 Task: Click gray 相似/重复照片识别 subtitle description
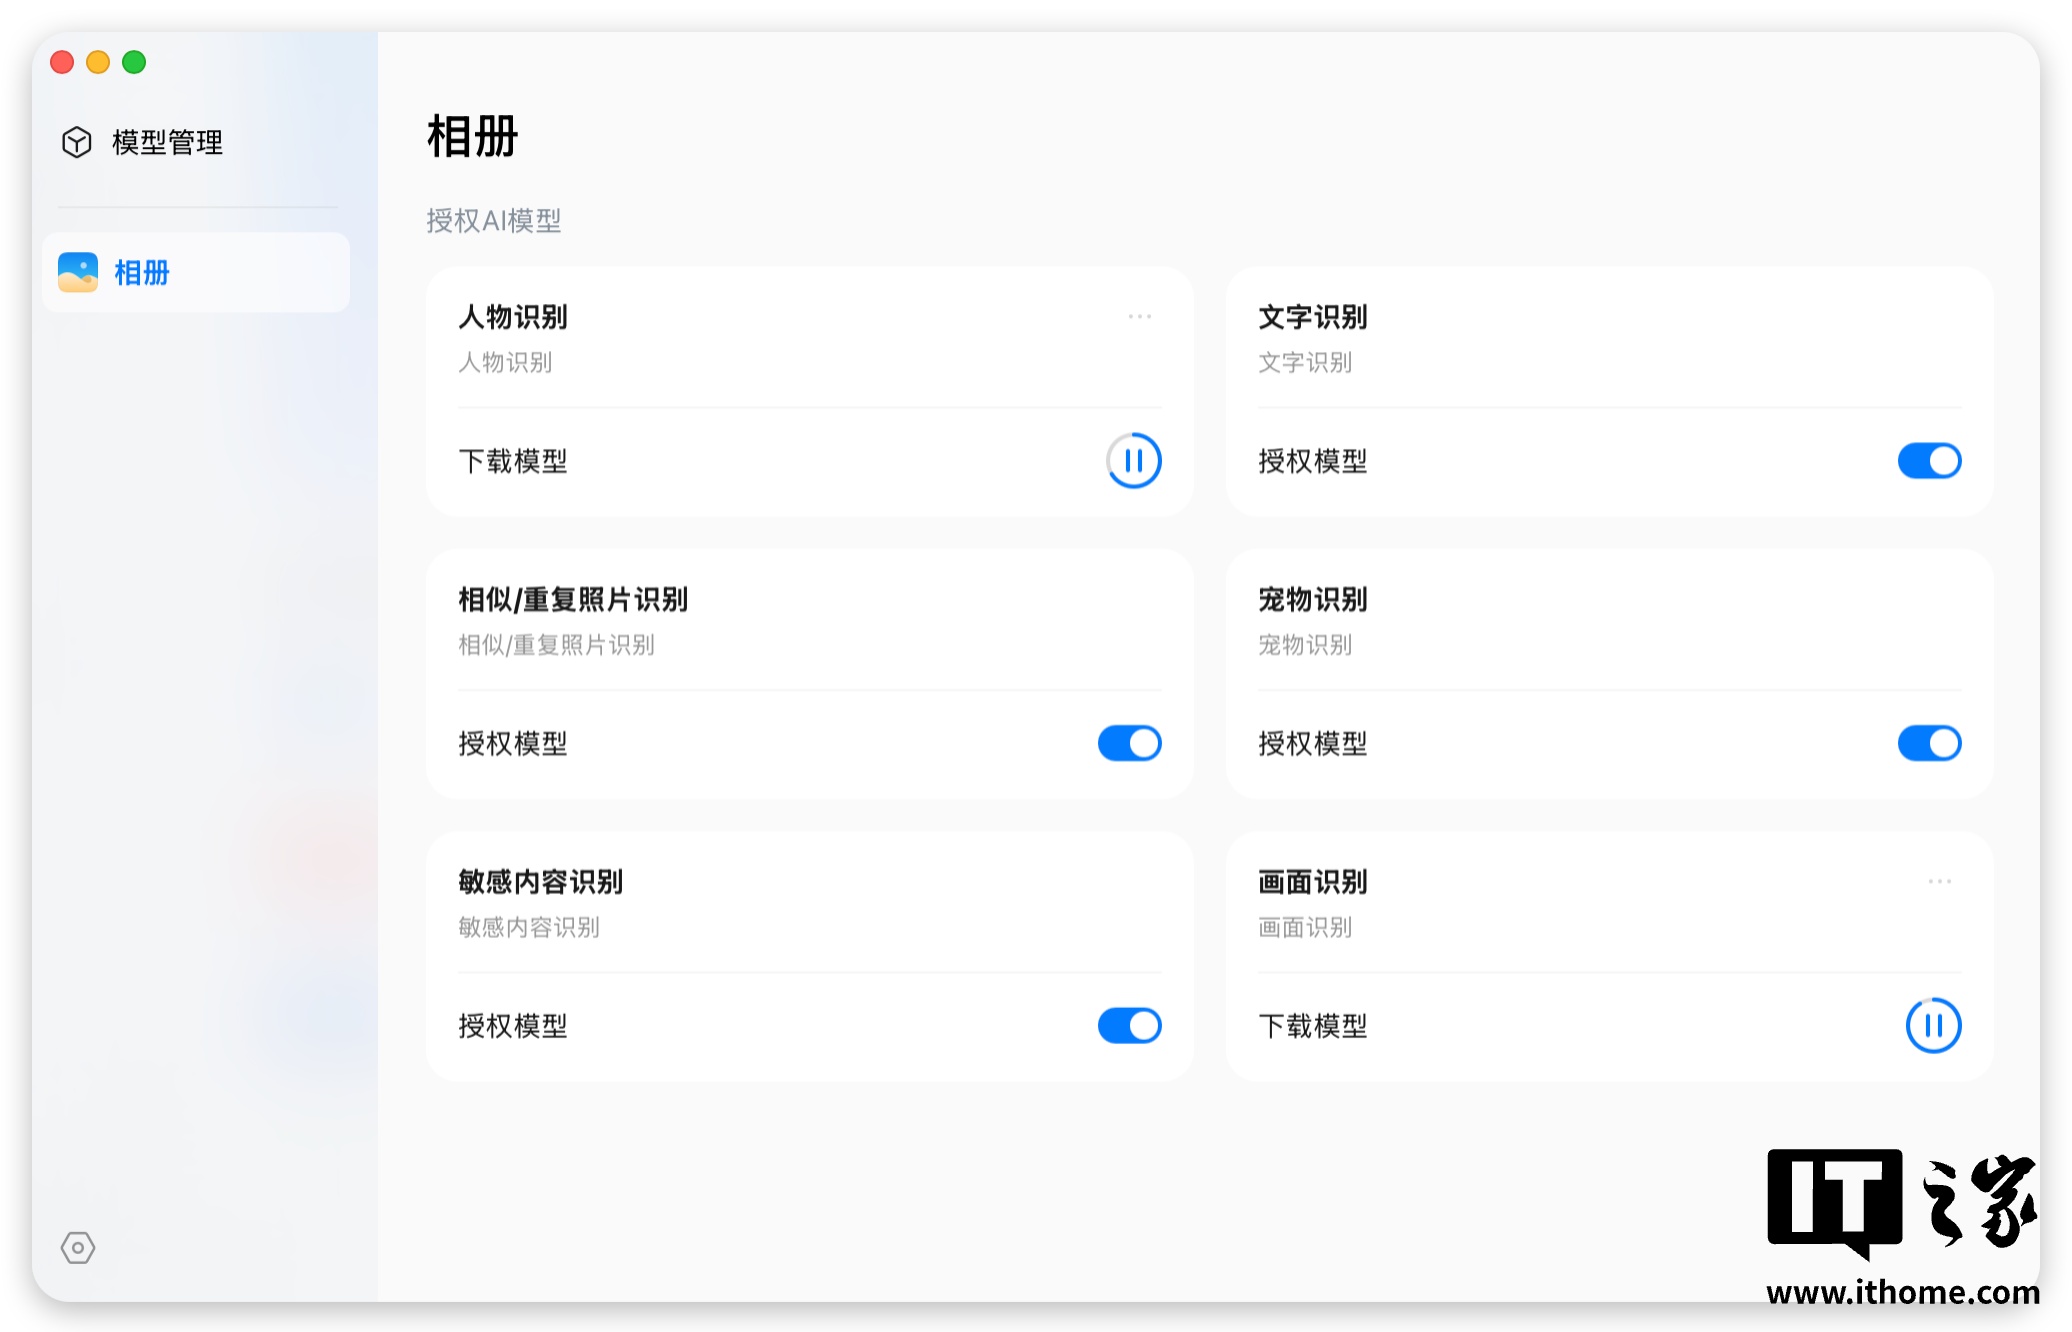point(557,644)
